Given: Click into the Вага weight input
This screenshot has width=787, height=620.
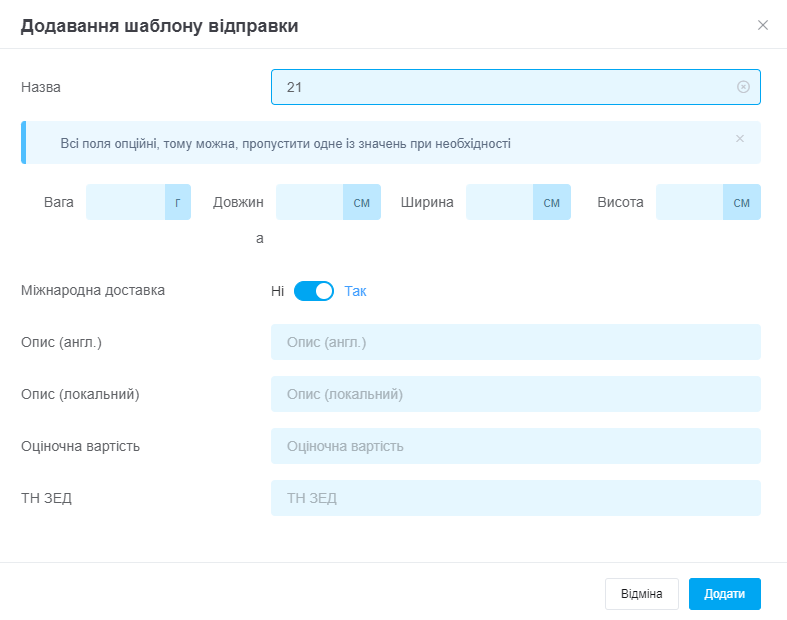Looking at the screenshot, I should pyautogui.click(x=126, y=202).
